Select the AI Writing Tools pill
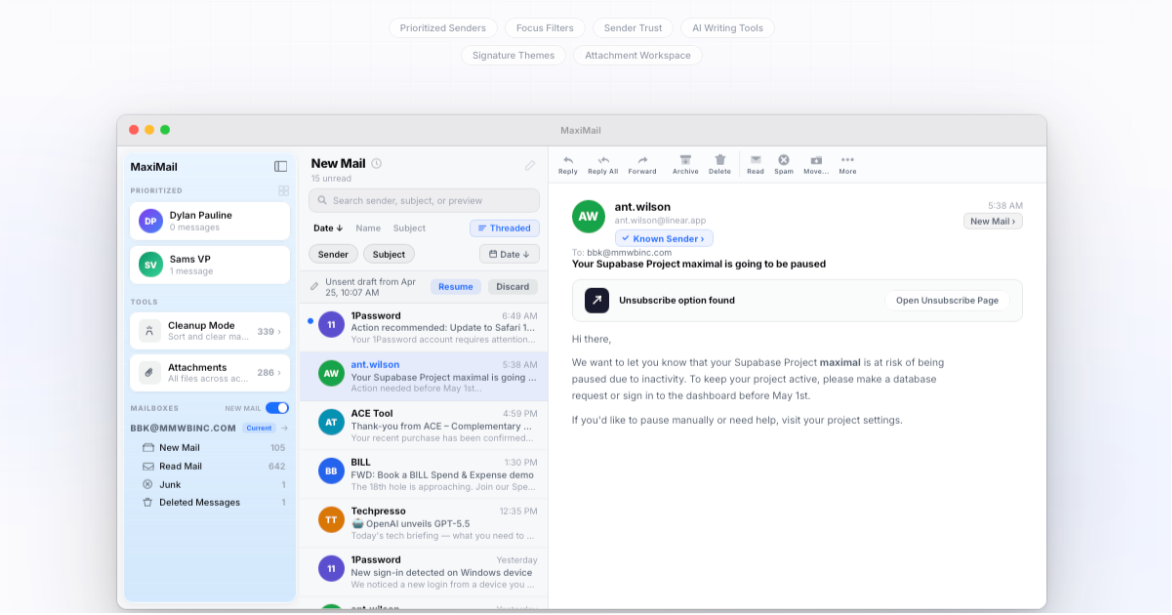This screenshot has width=1172, height=615. (727, 28)
